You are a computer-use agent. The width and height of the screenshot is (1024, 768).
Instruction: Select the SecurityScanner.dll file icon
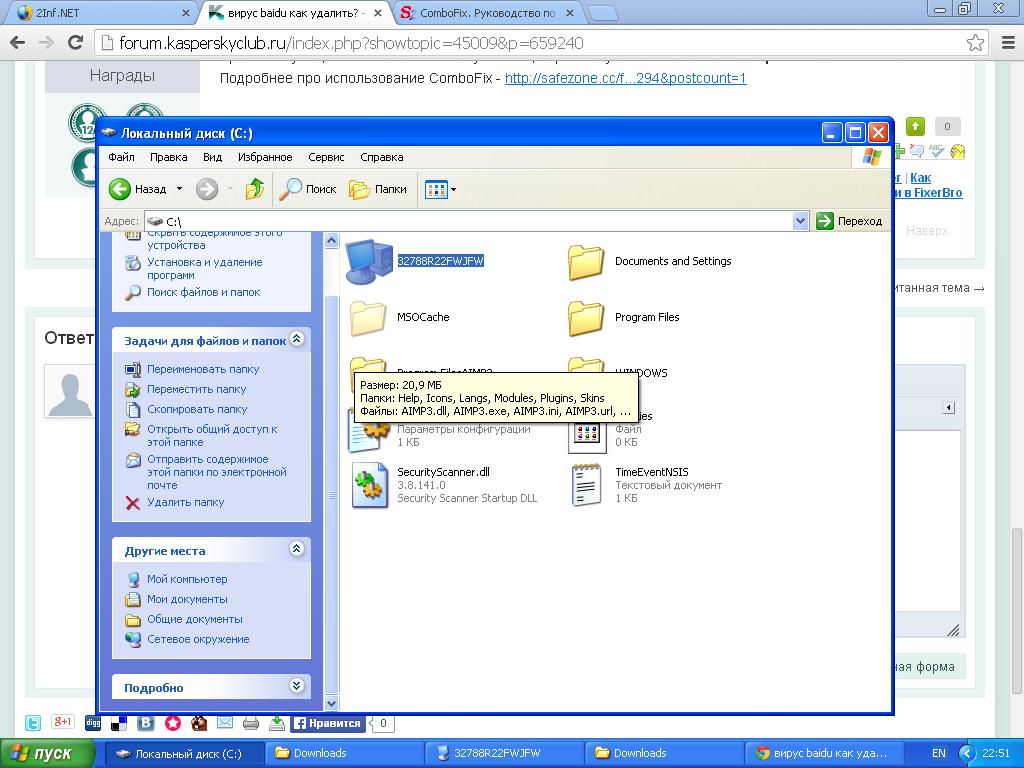click(x=369, y=485)
